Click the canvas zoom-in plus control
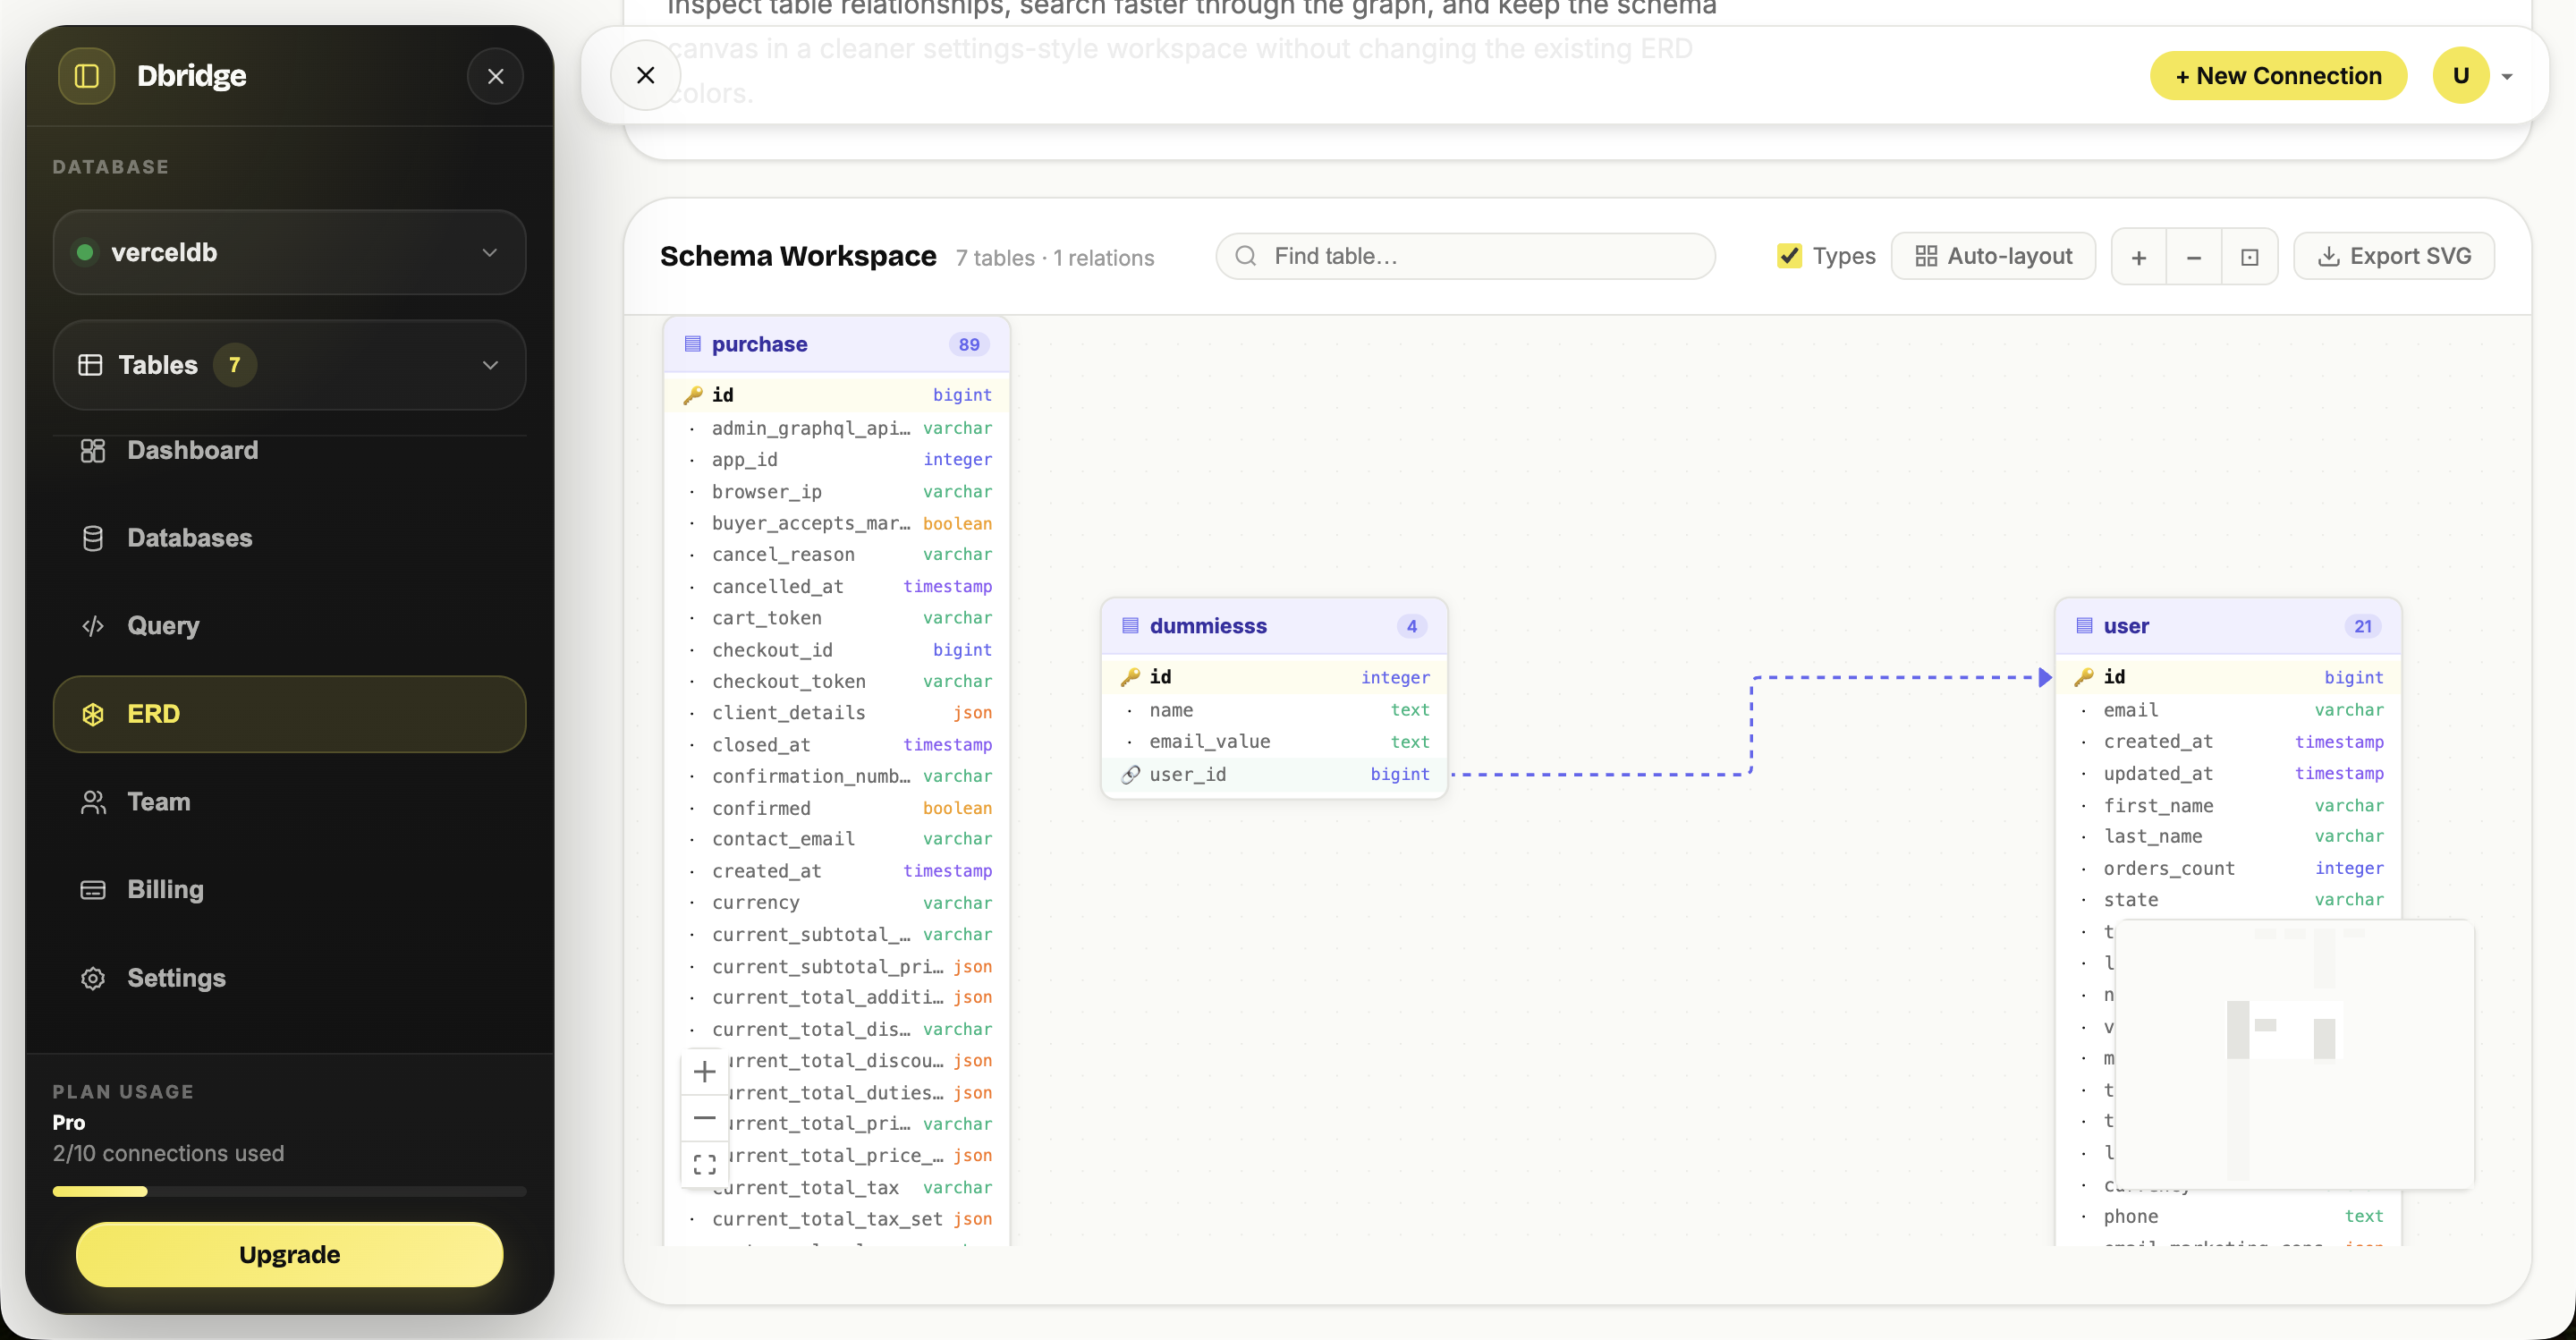Image resolution: width=2576 pixels, height=1340 pixels. point(704,1072)
